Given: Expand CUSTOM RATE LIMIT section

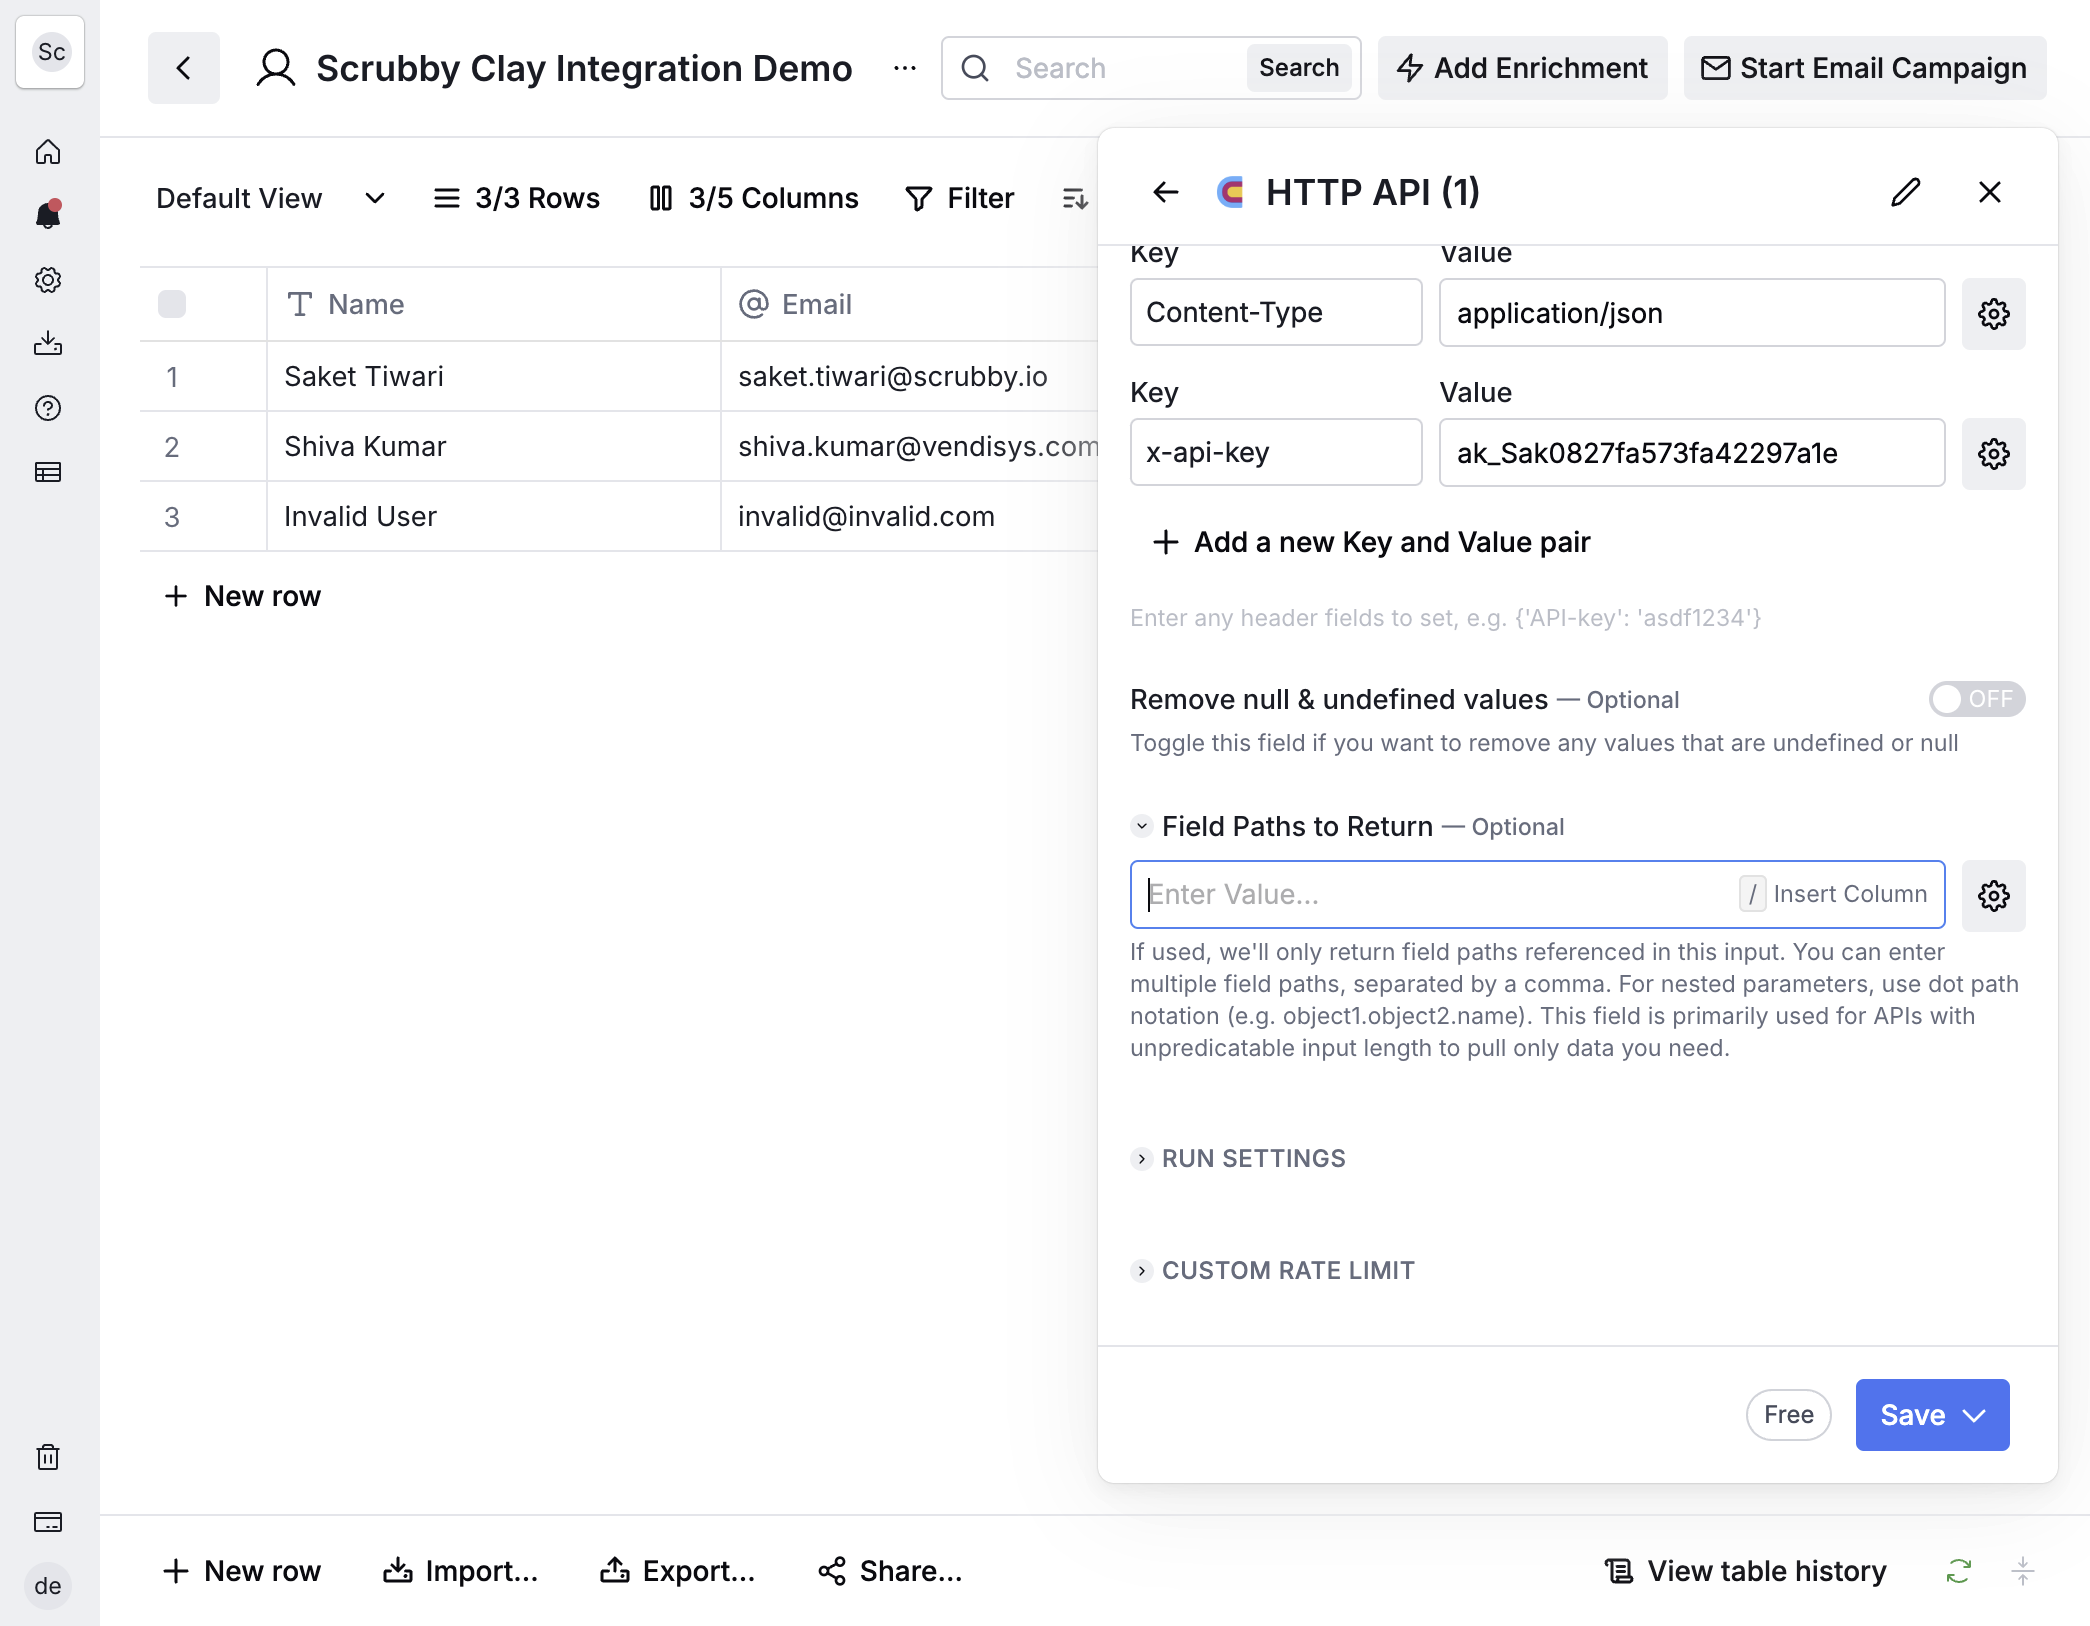Looking at the screenshot, I should 1273,1270.
